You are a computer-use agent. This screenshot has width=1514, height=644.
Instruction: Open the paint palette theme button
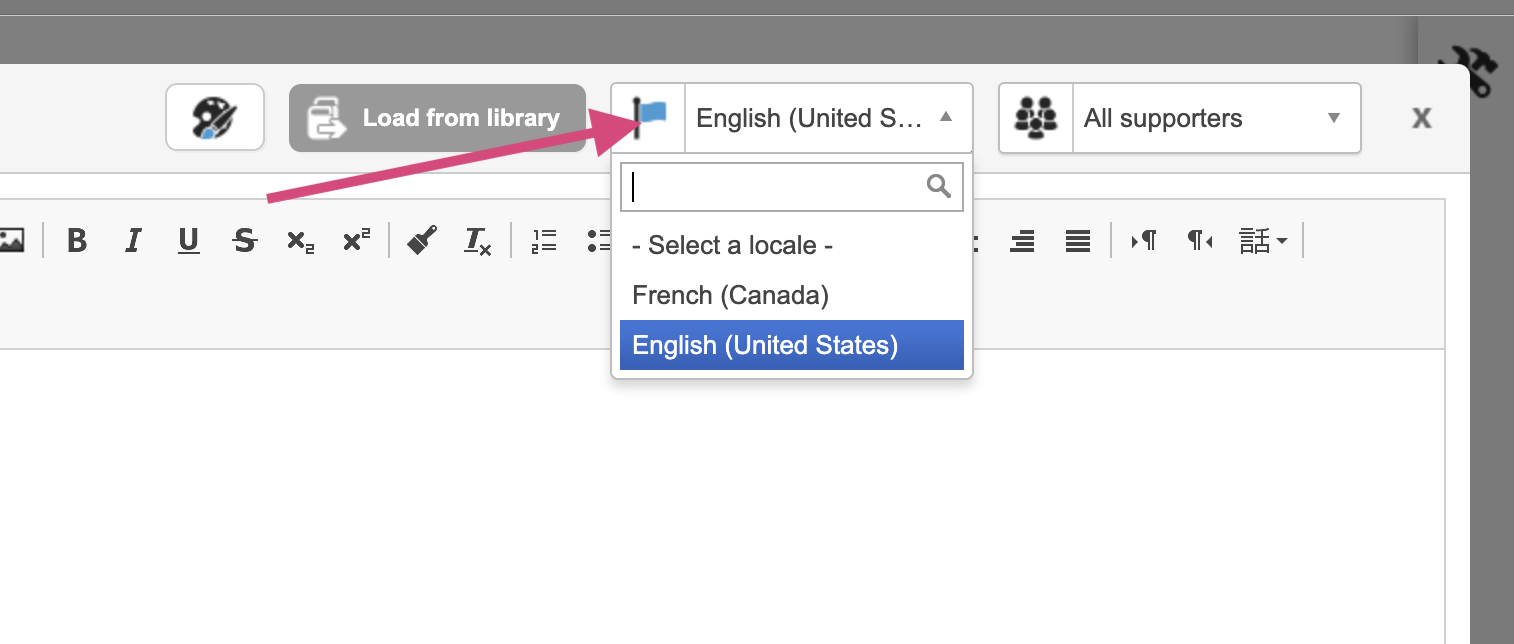pyautogui.click(x=215, y=118)
